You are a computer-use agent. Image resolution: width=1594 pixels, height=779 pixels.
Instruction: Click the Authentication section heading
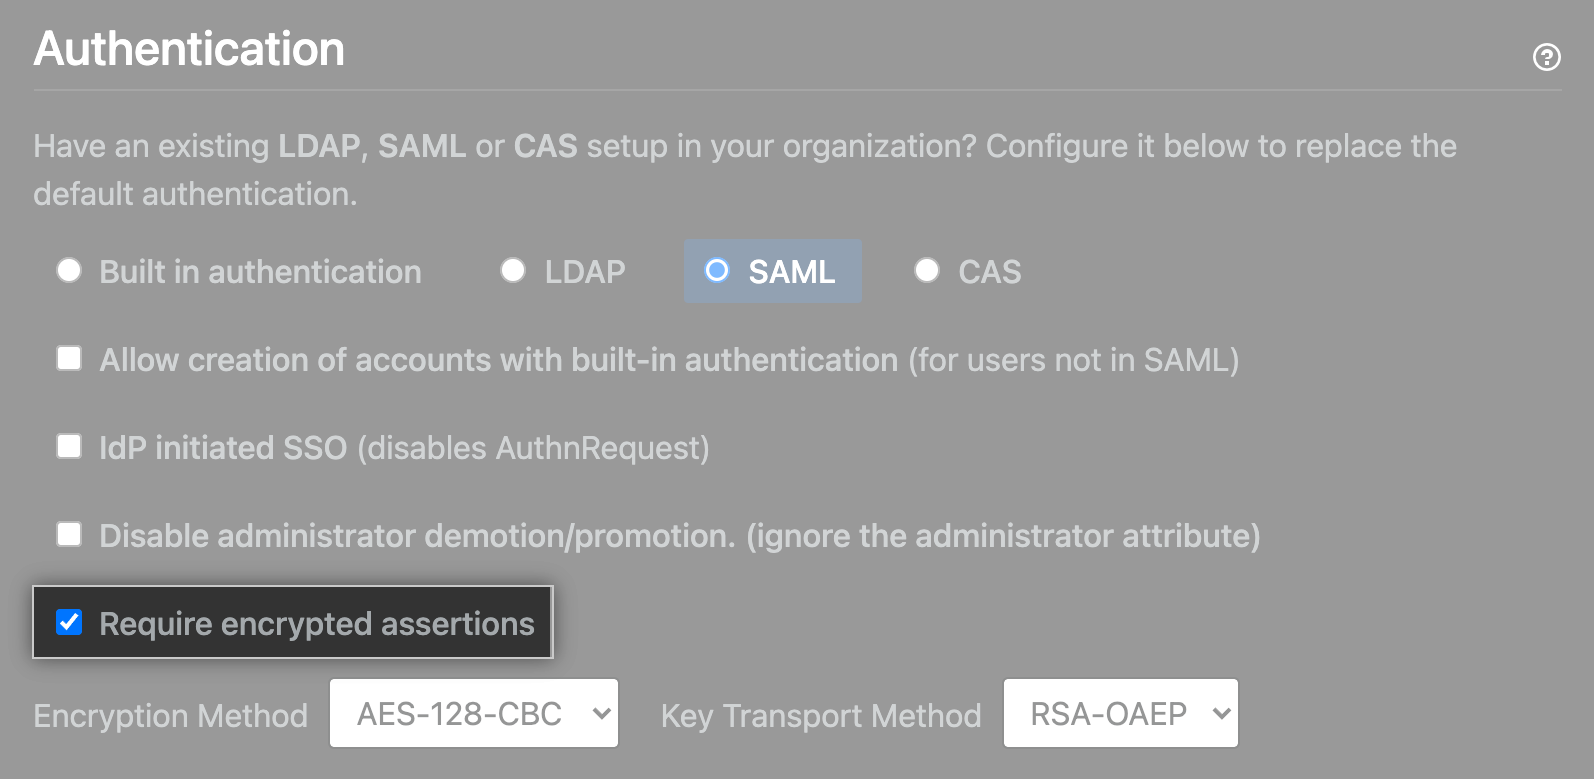pyautogui.click(x=189, y=49)
